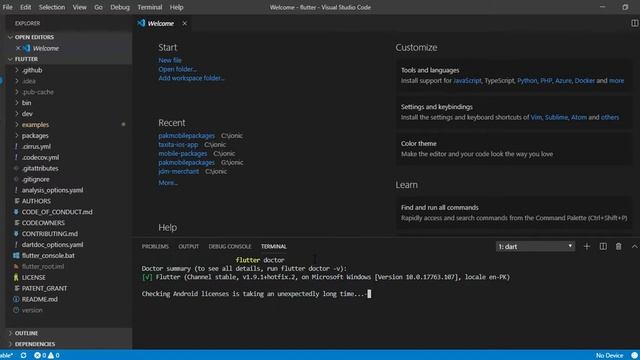
Task: Click the split editor icon
Action: 634,23
